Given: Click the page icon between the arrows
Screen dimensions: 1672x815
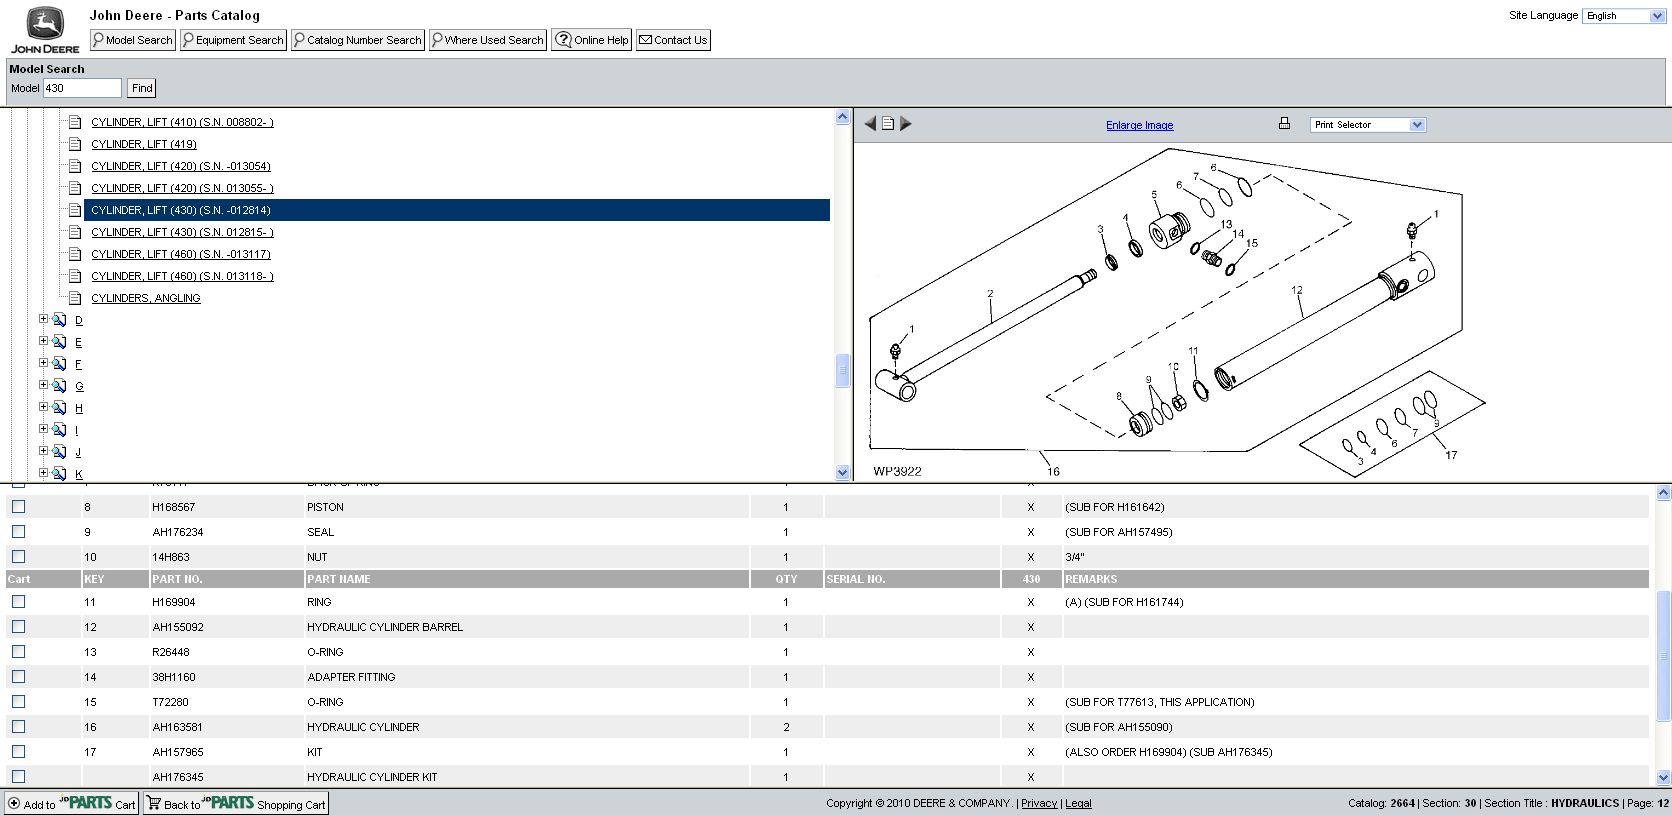Looking at the screenshot, I should 888,124.
